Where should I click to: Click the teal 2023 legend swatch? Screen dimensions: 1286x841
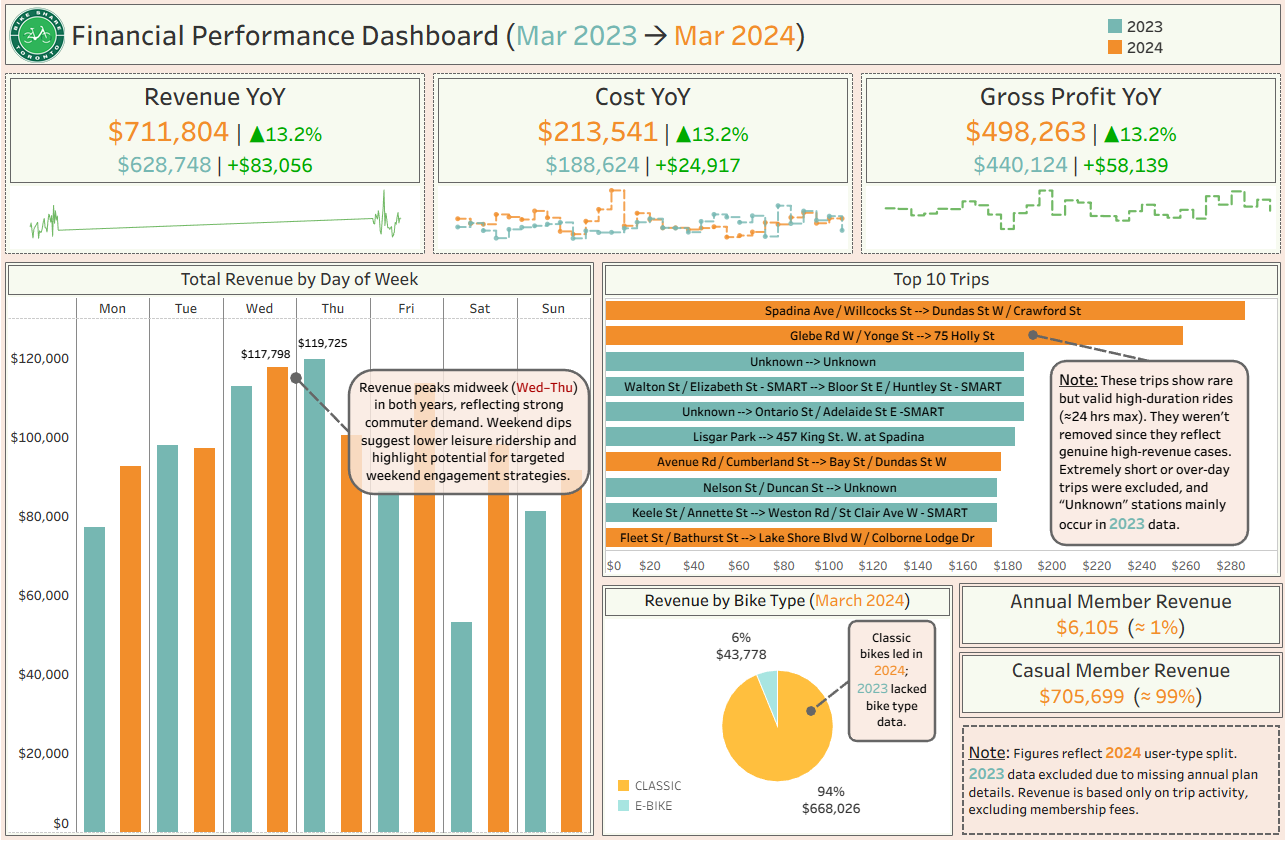[1115, 27]
